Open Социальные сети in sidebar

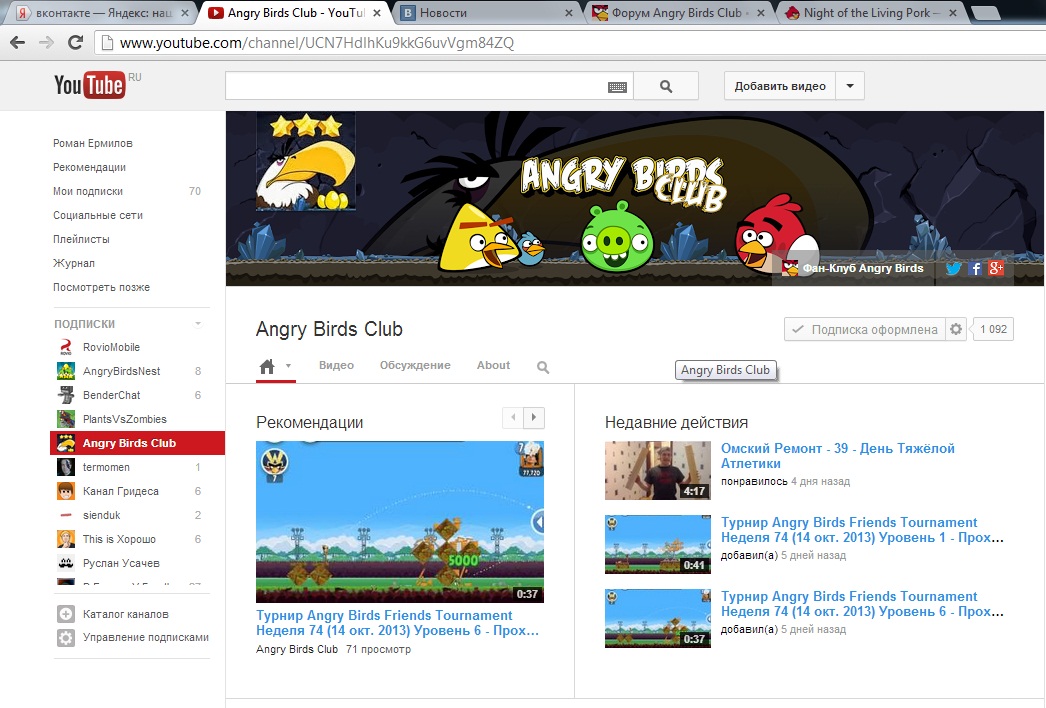point(98,216)
